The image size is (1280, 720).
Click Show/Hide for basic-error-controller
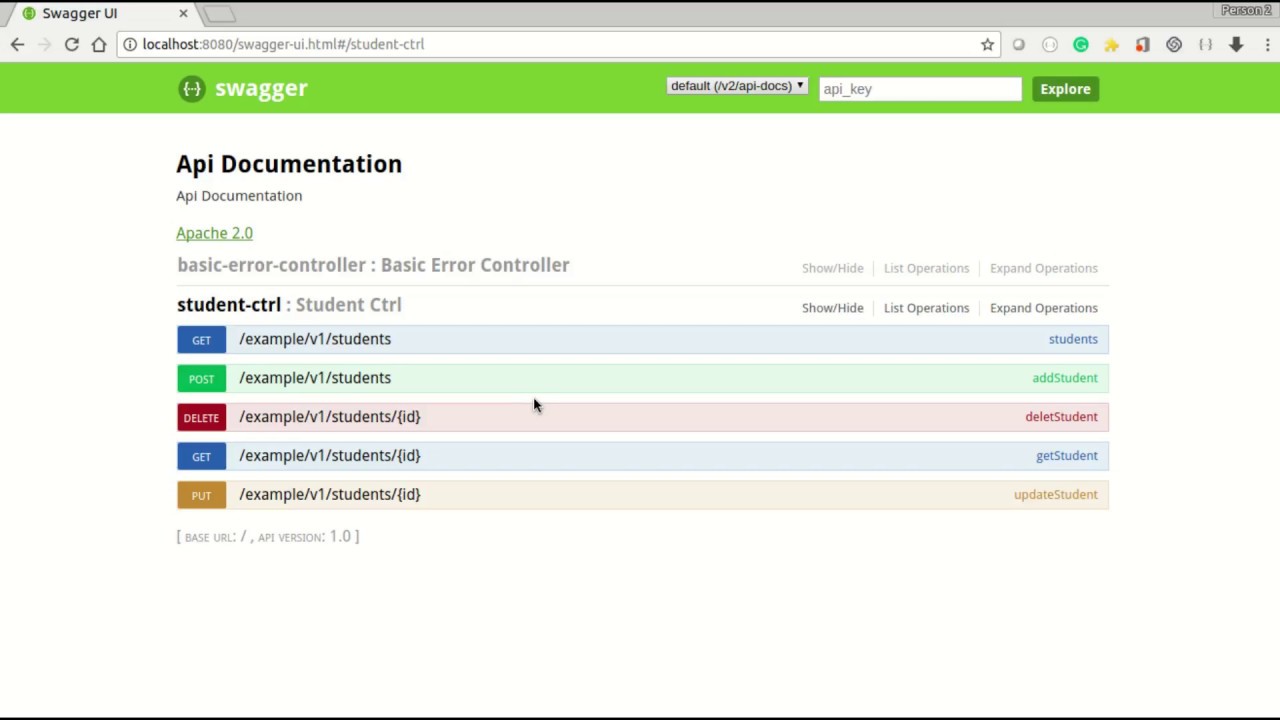(832, 268)
